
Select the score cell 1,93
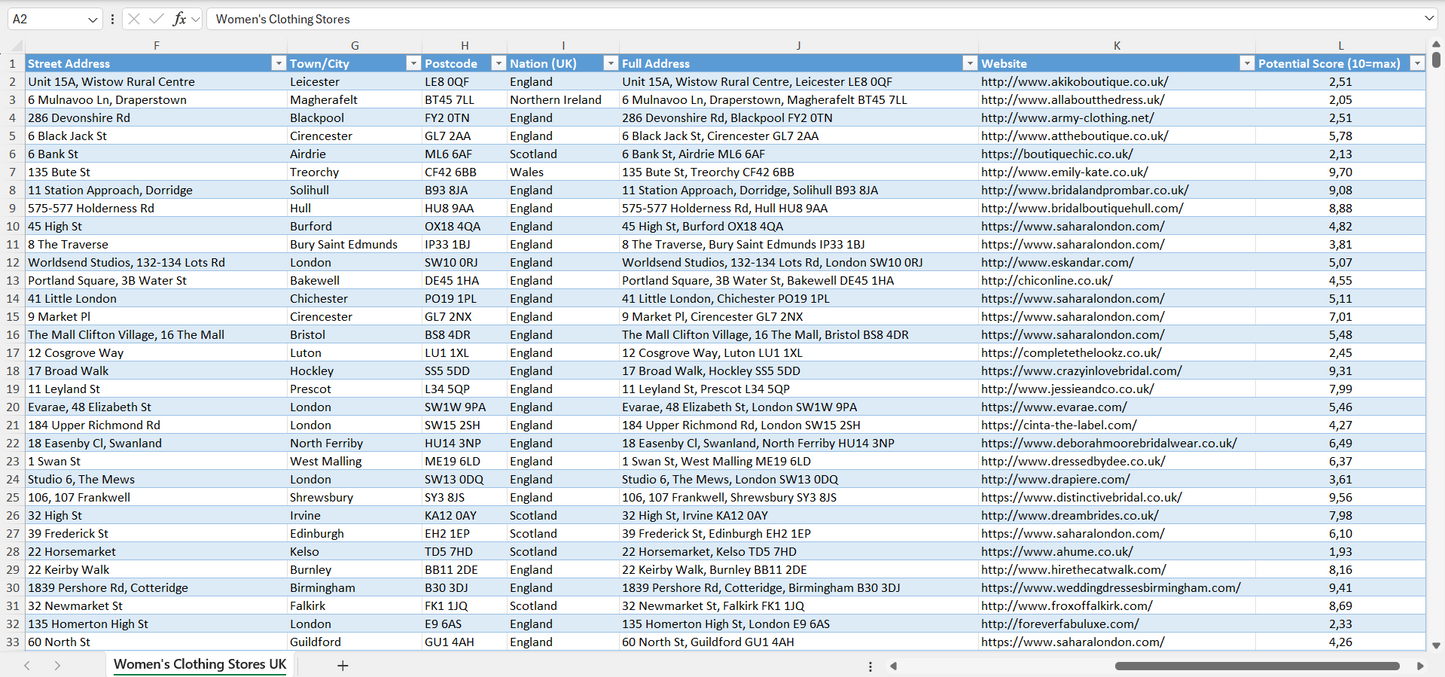(x=1341, y=551)
